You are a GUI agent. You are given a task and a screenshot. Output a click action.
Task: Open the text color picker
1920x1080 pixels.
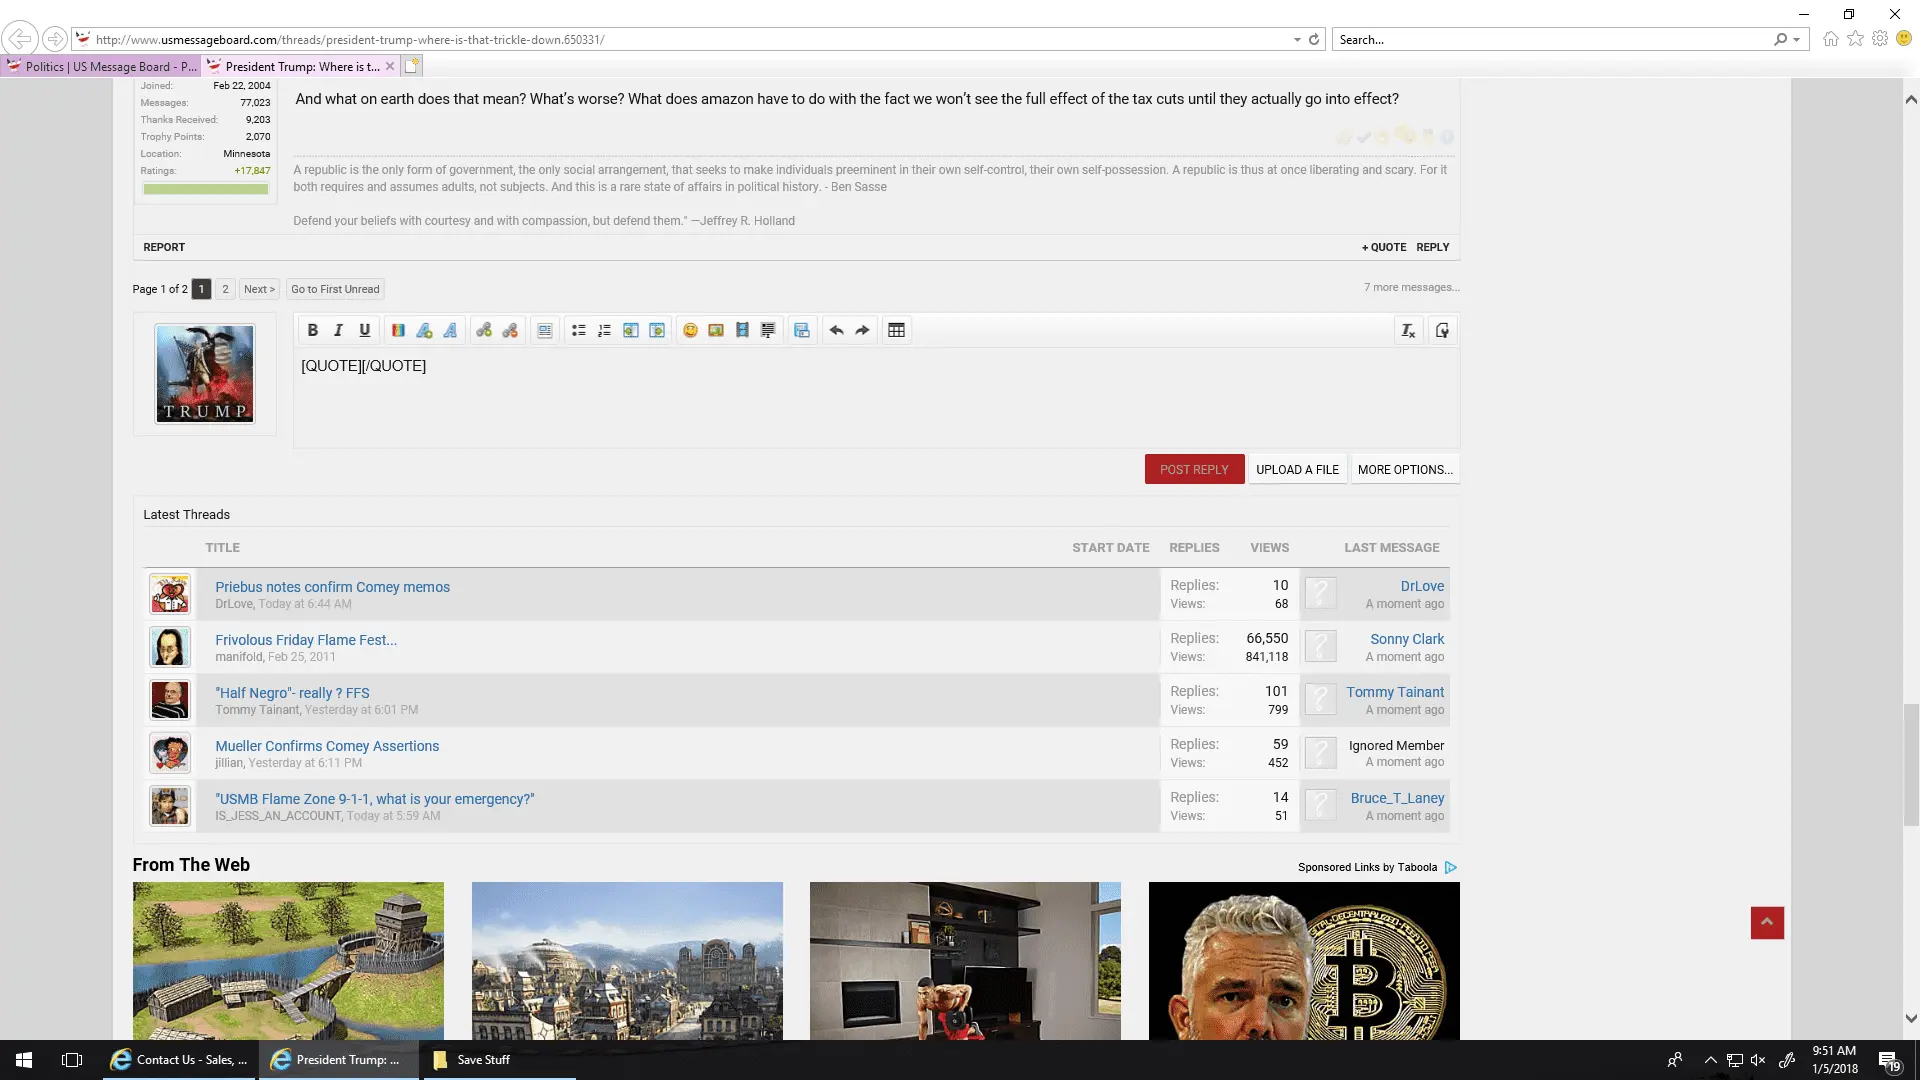(398, 330)
